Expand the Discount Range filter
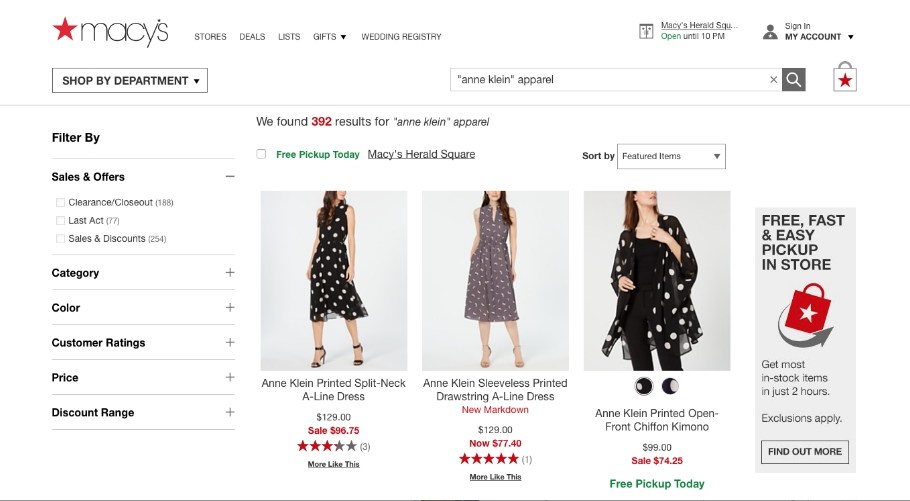This screenshot has height=501, width=910. 230,412
